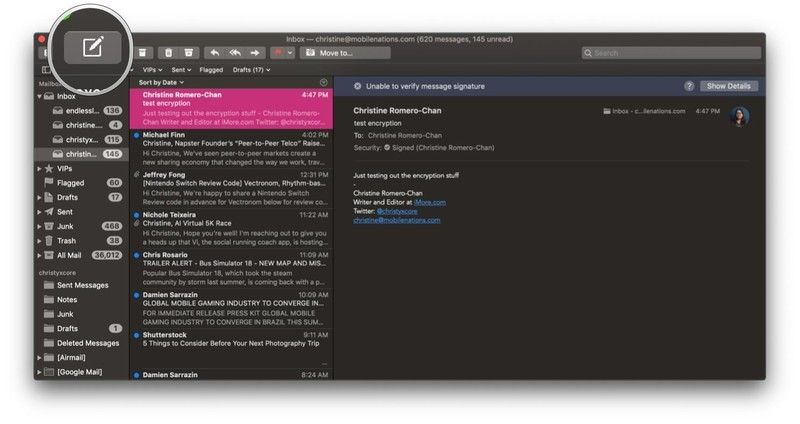Open the flag color dropdown arrow
800x424 pixels.
[x=290, y=53]
